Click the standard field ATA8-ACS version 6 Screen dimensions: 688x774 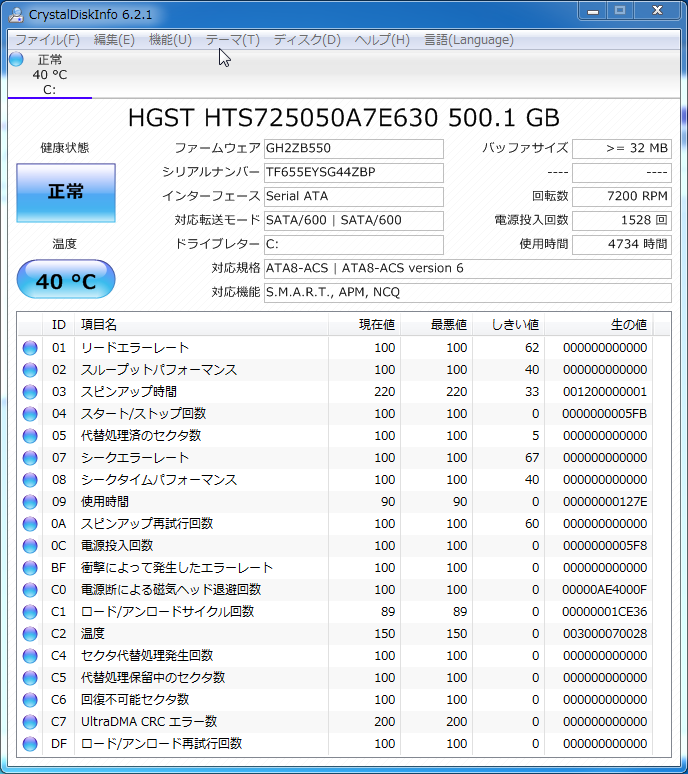pos(467,269)
